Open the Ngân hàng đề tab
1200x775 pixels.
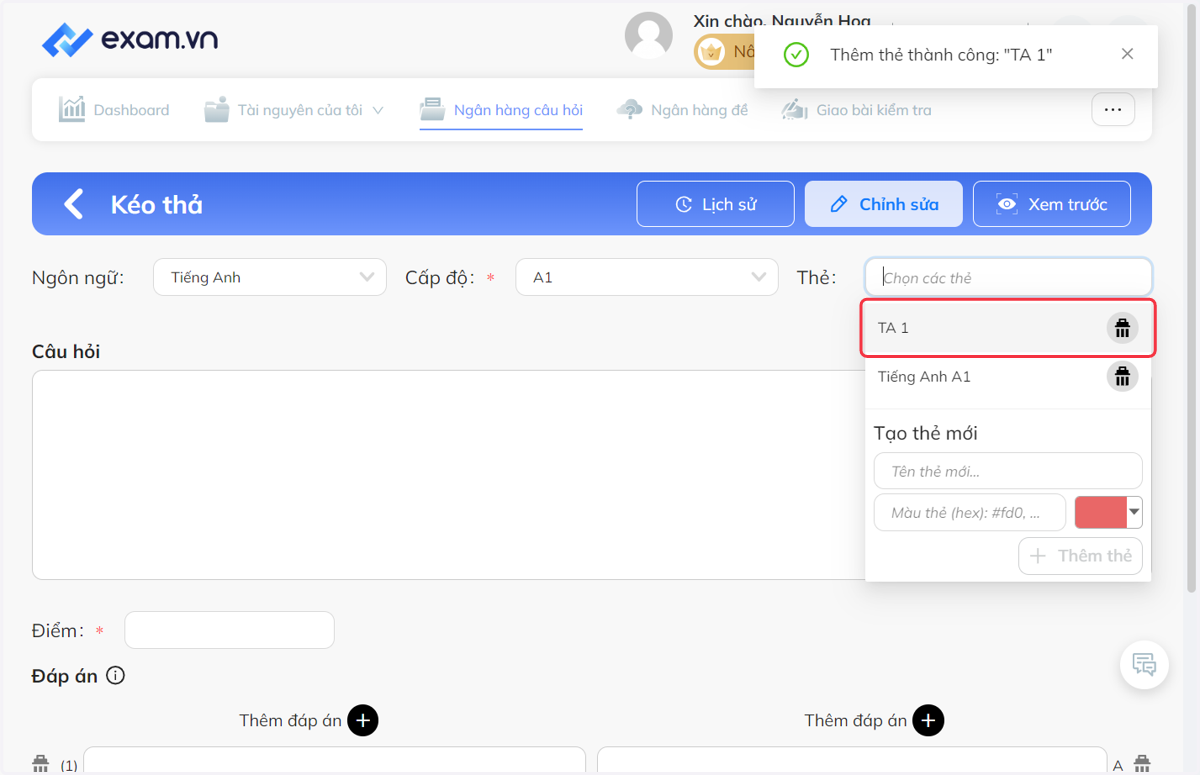682,110
